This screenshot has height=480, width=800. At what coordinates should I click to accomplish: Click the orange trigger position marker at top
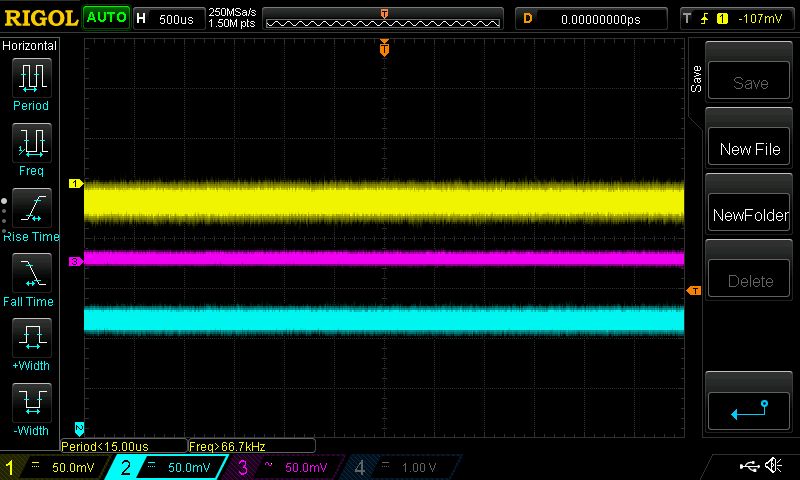pos(384,48)
